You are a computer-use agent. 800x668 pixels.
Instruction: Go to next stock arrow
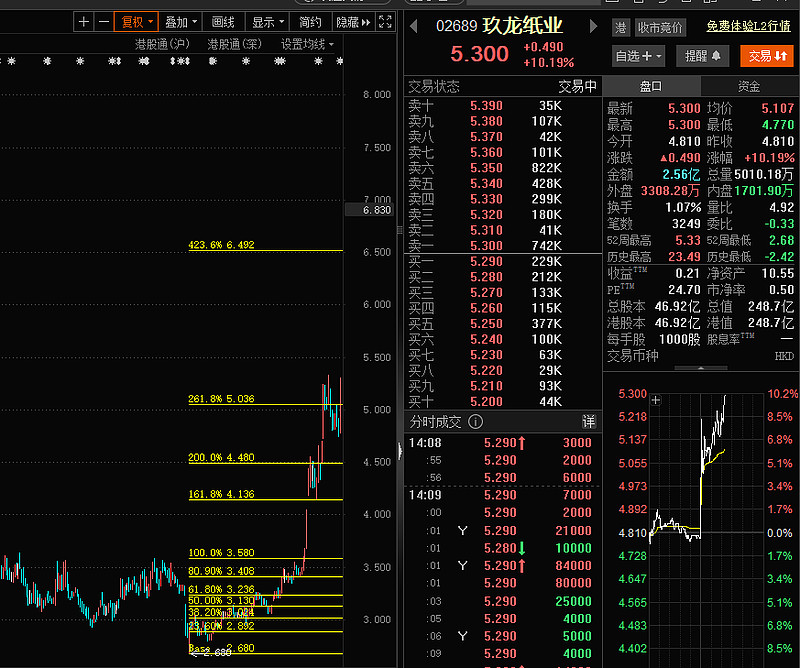tap(593, 26)
